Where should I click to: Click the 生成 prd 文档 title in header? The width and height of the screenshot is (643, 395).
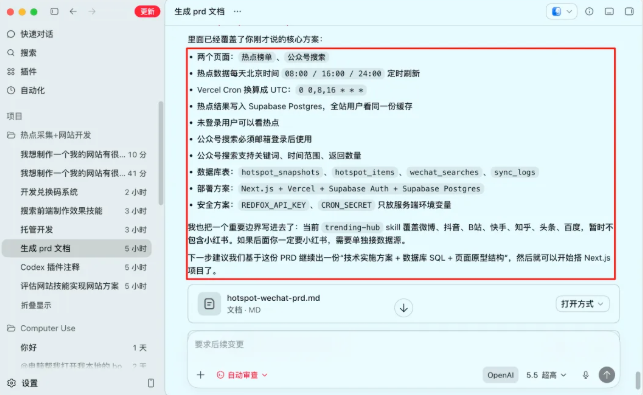pos(200,11)
